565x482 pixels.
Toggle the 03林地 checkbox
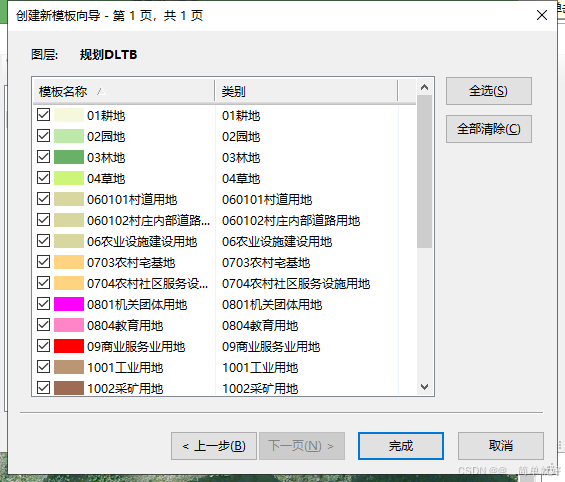(44, 157)
